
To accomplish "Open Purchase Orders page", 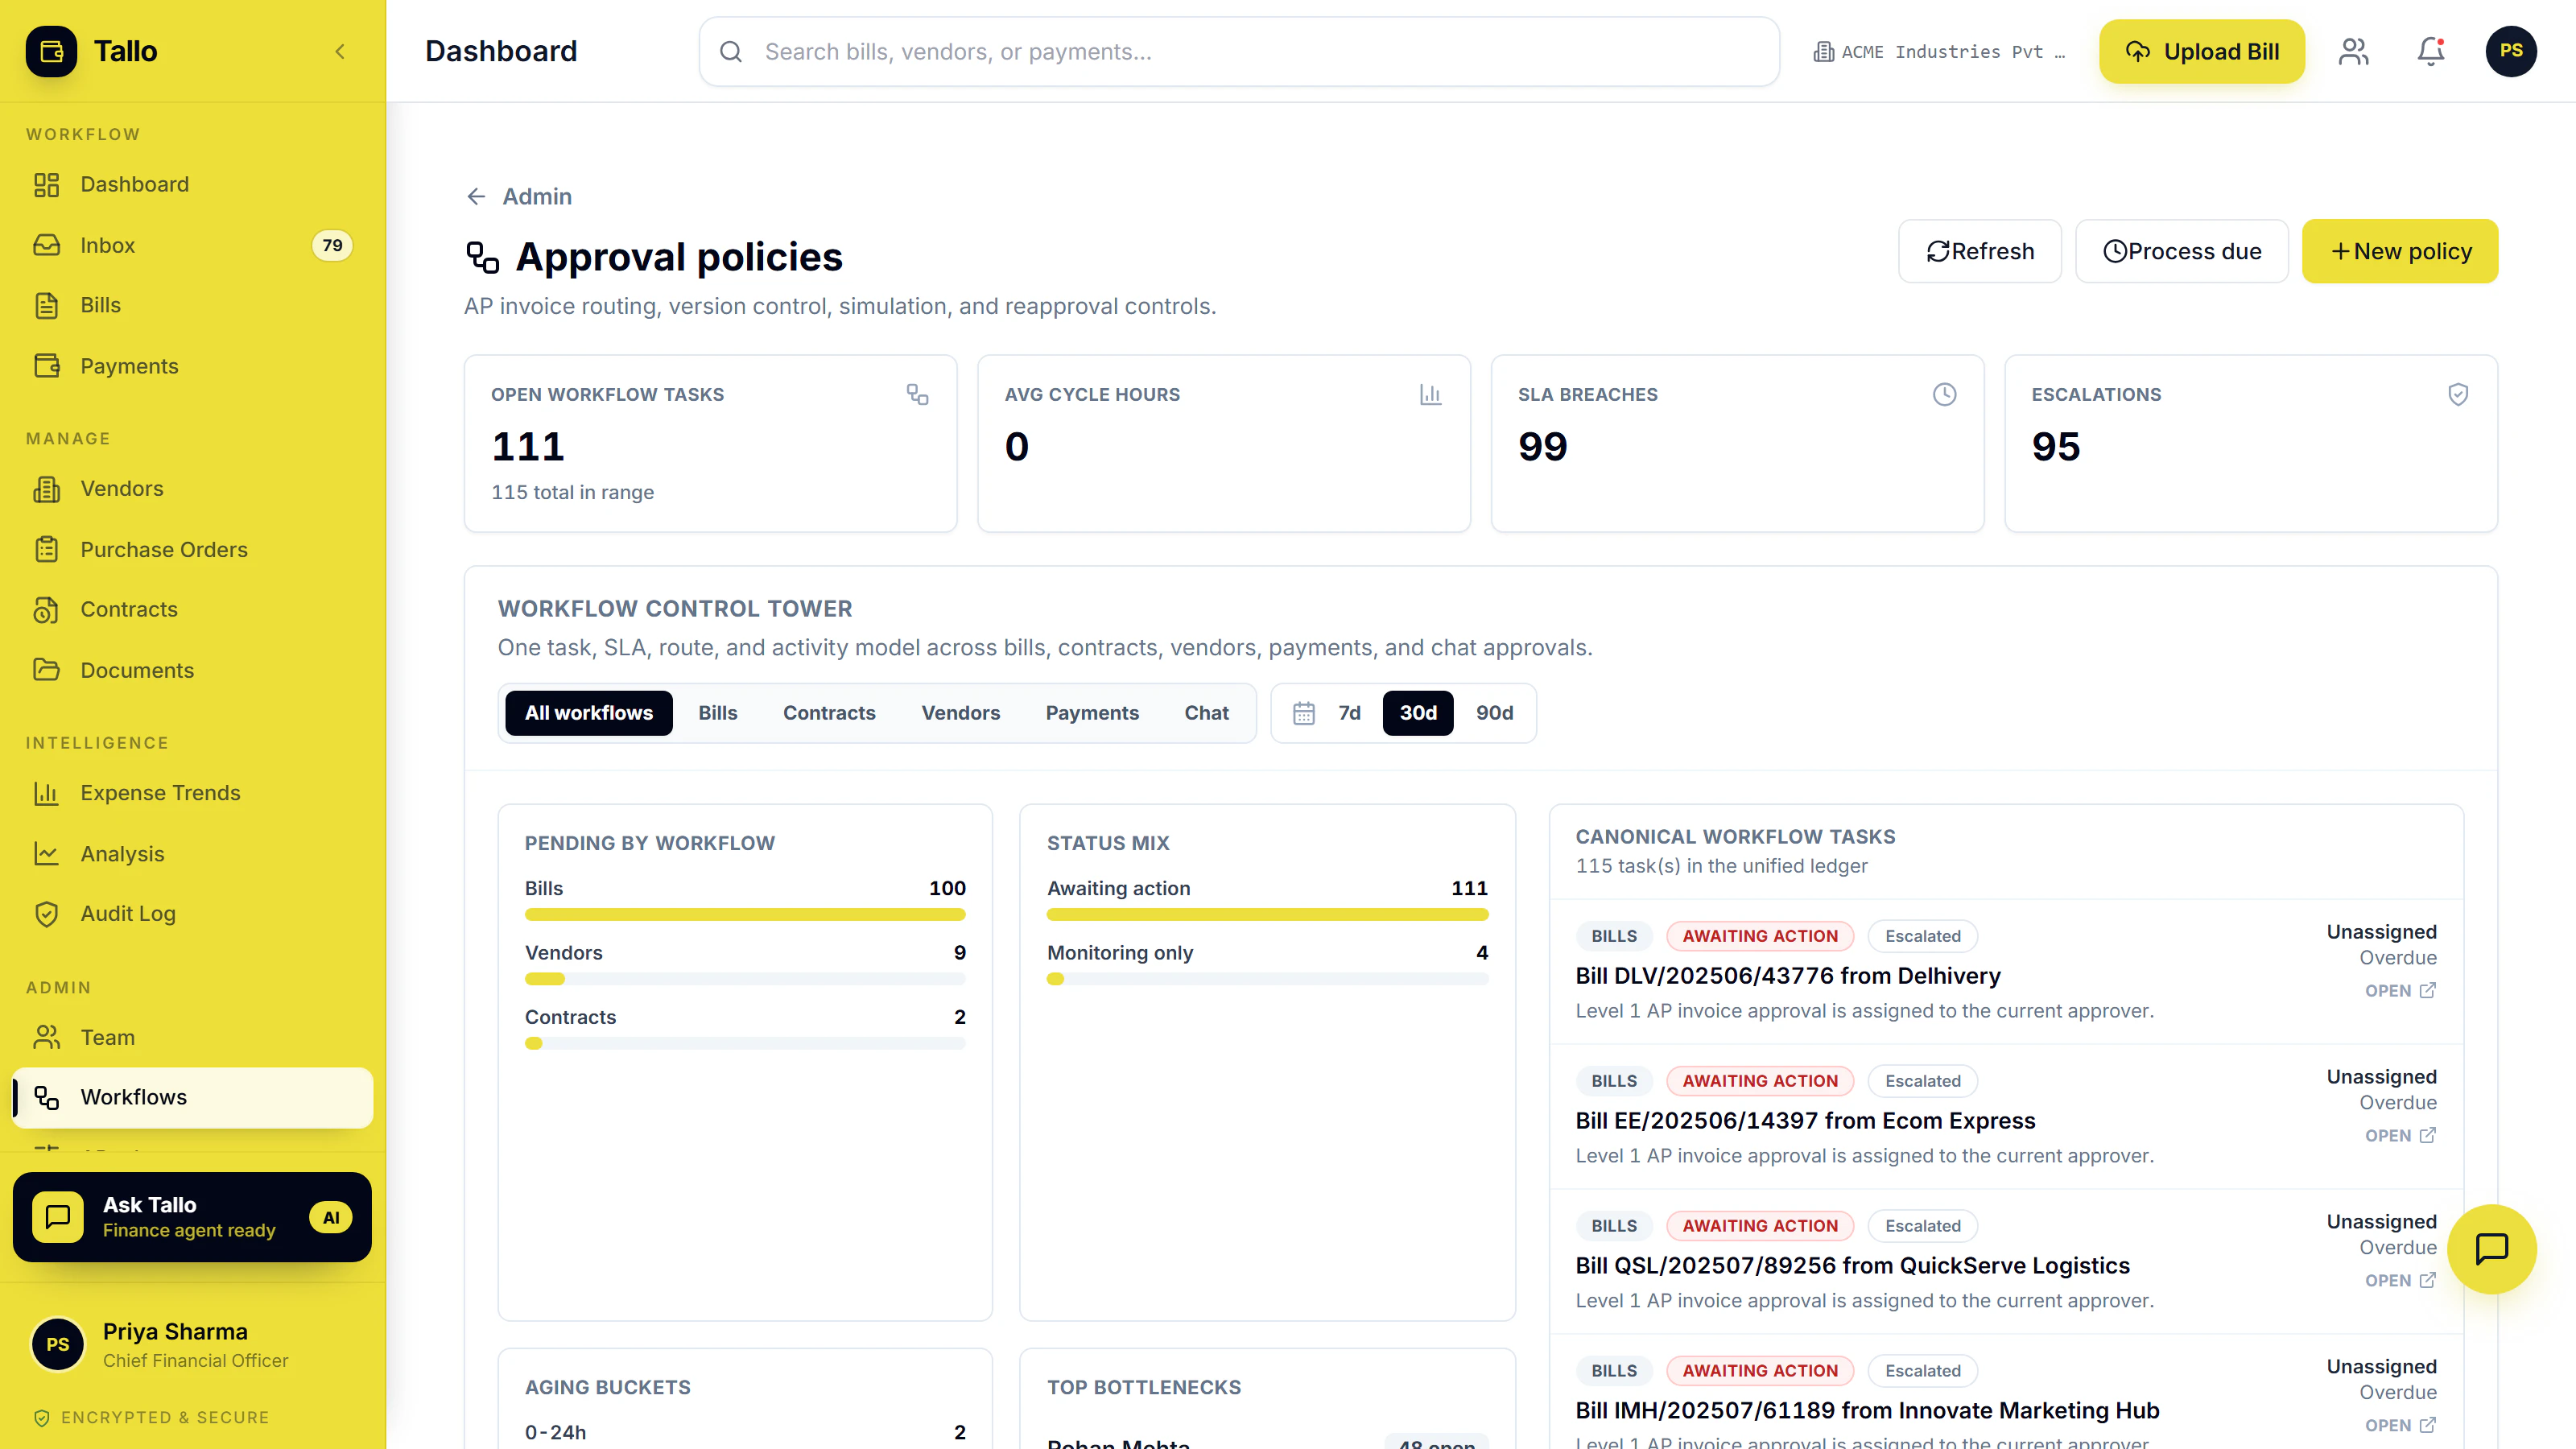I will [192, 549].
